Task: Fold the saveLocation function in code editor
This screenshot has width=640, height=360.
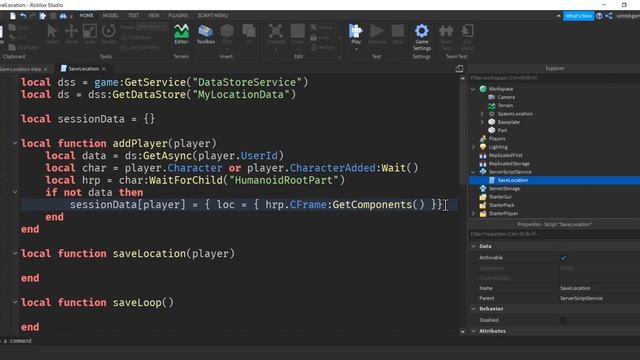Action: [15, 253]
